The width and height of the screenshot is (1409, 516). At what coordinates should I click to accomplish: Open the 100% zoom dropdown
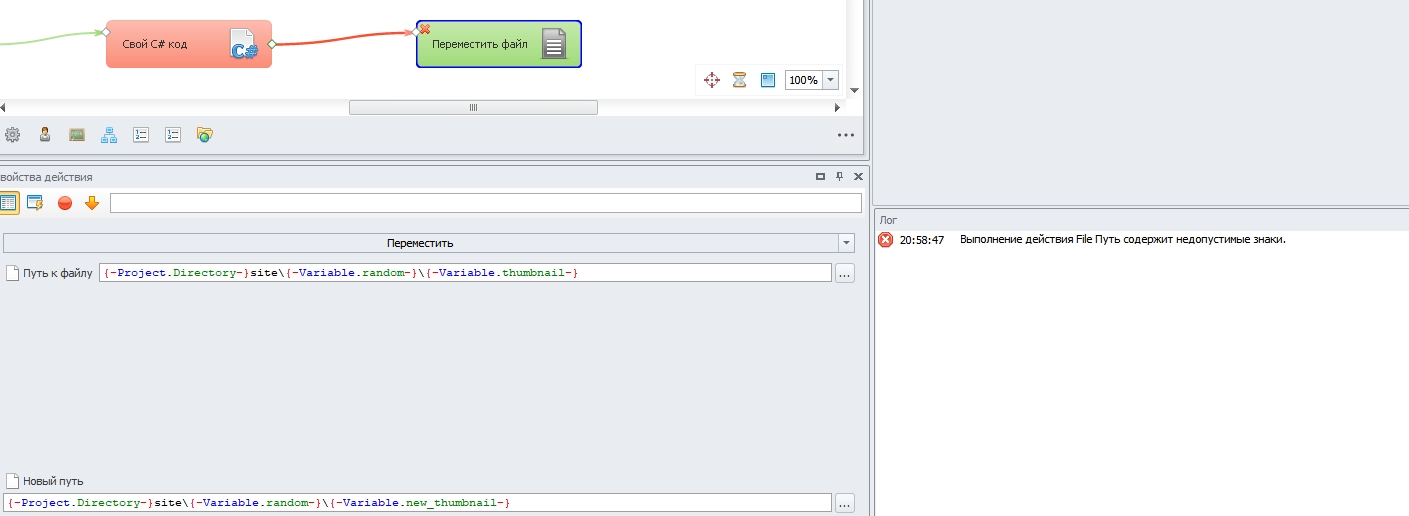tap(830, 80)
